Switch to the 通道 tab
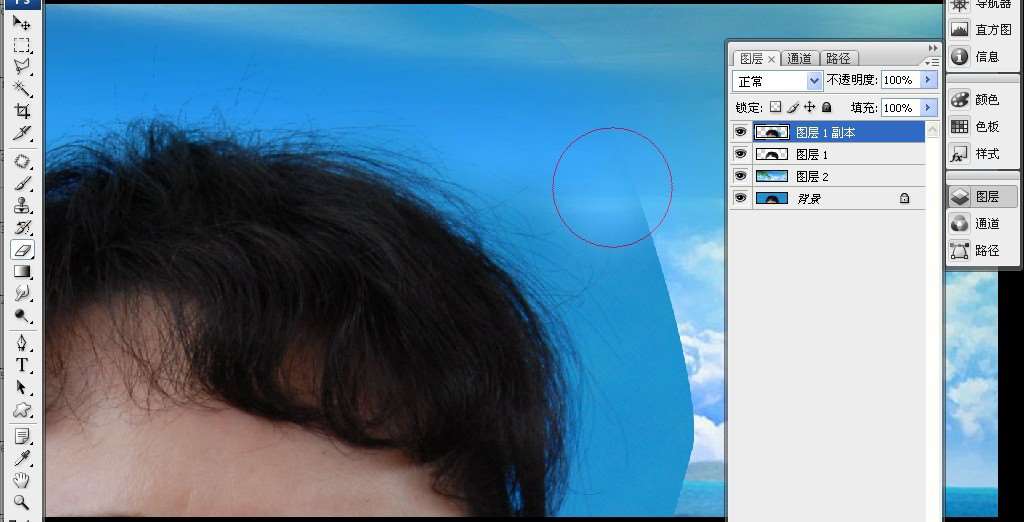Image resolution: width=1024 pixels, height=522 pixels. point(799,59)
